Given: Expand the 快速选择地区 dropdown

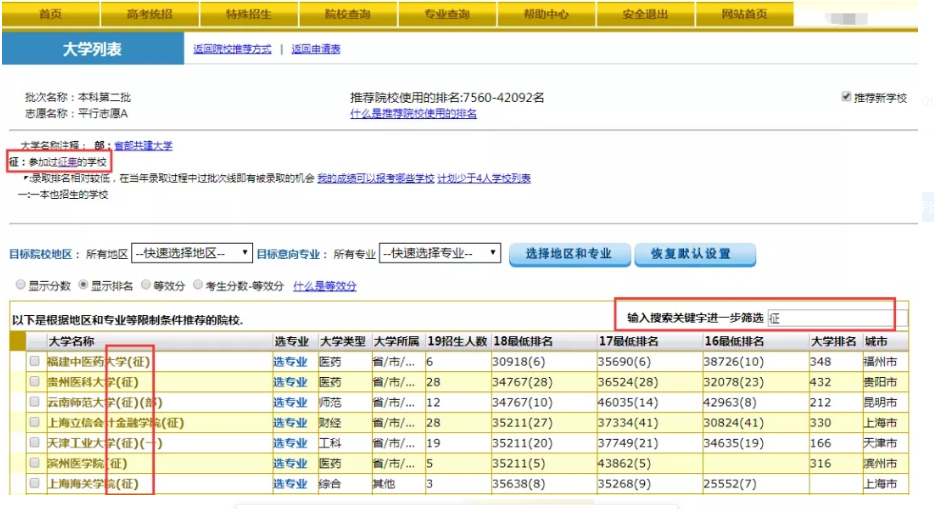Looking at the screenshot, I should tap(192, 253).
